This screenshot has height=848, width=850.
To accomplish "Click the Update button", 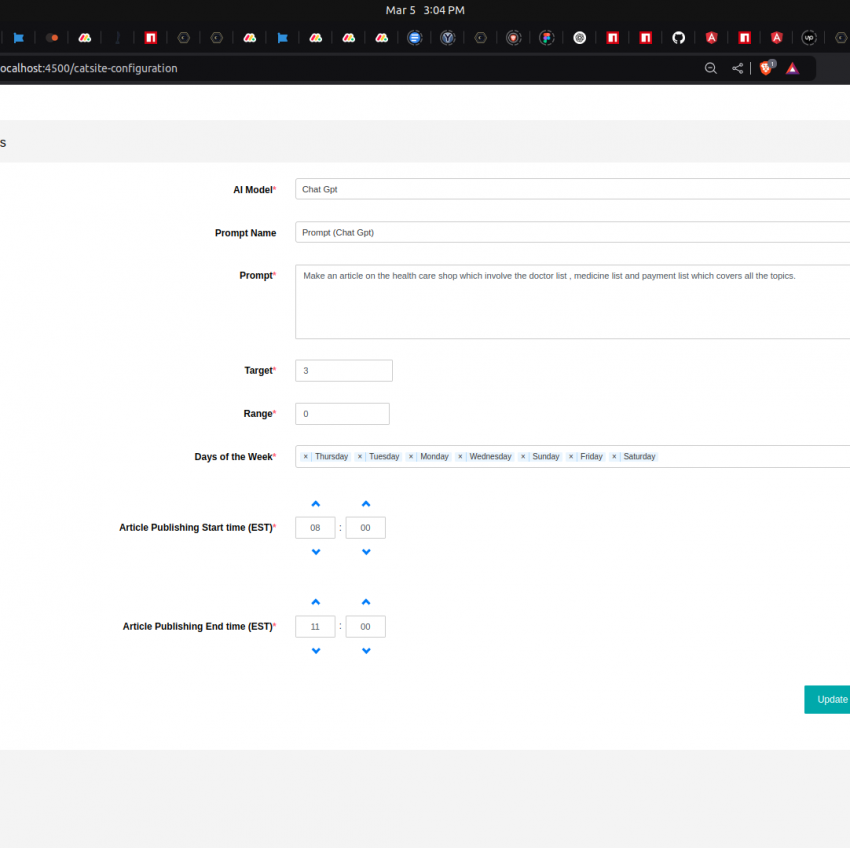I will [x=827, y=699].
